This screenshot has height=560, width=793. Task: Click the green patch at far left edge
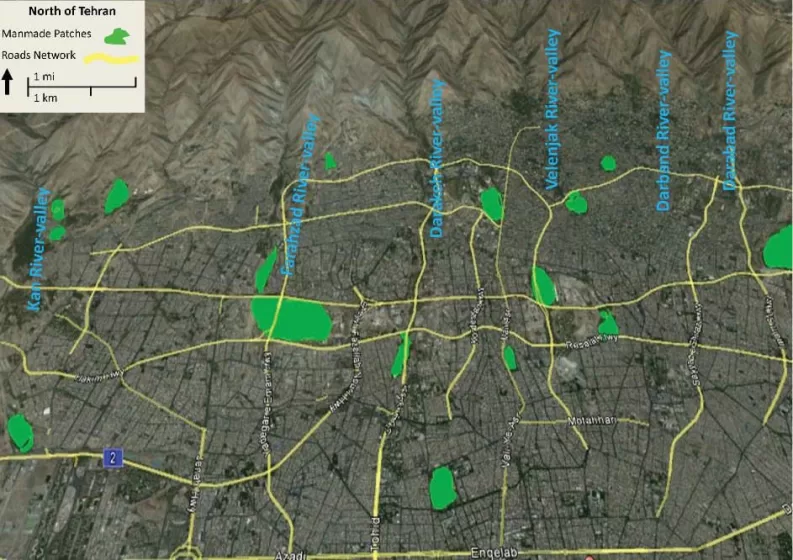coord(19,432)
